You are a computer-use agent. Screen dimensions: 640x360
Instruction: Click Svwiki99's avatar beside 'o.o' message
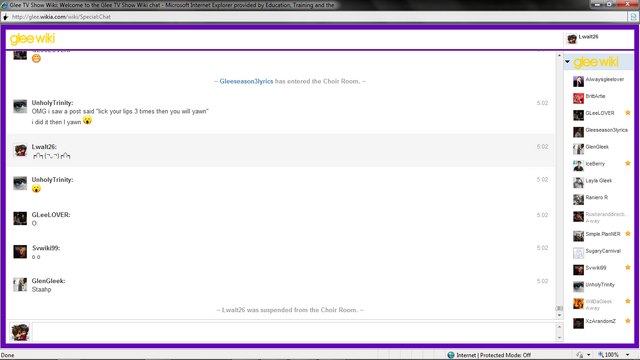click(20, 251)
